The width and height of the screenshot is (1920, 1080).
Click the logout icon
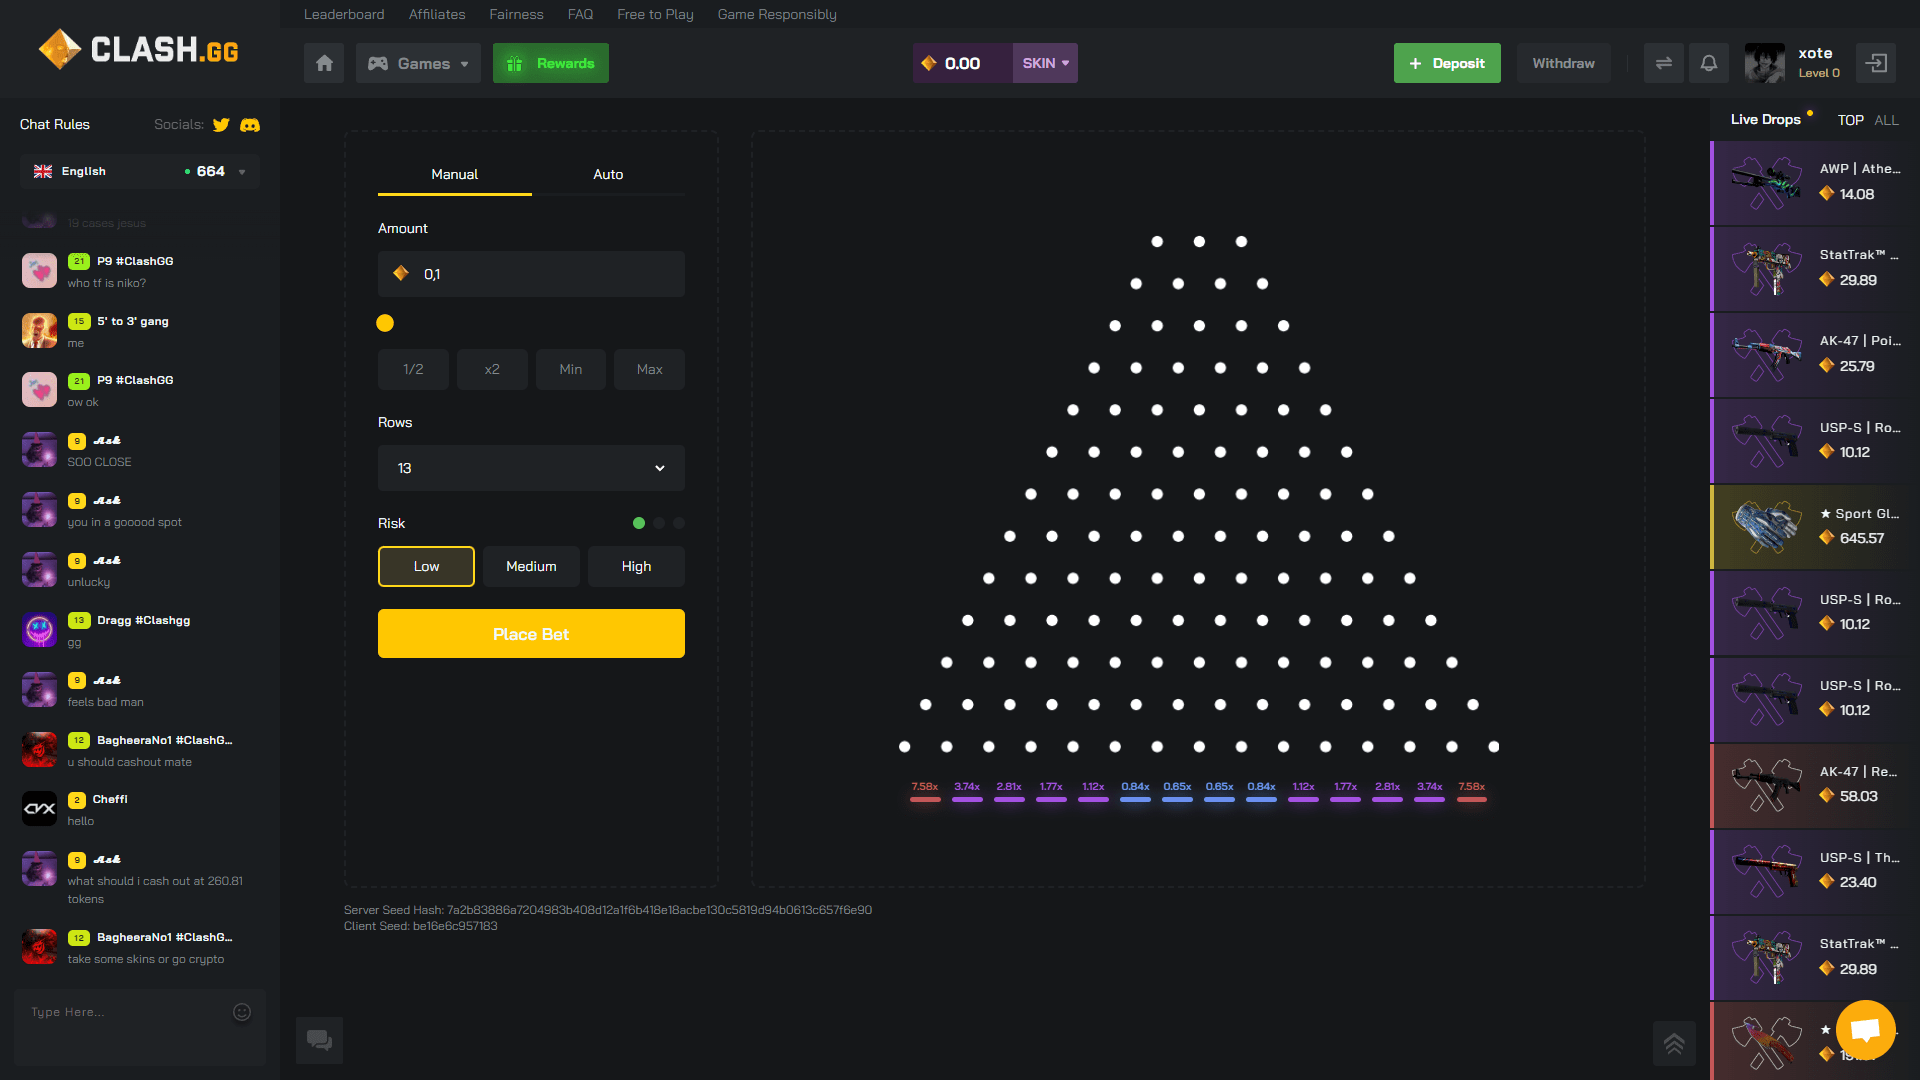[1876, 63]
